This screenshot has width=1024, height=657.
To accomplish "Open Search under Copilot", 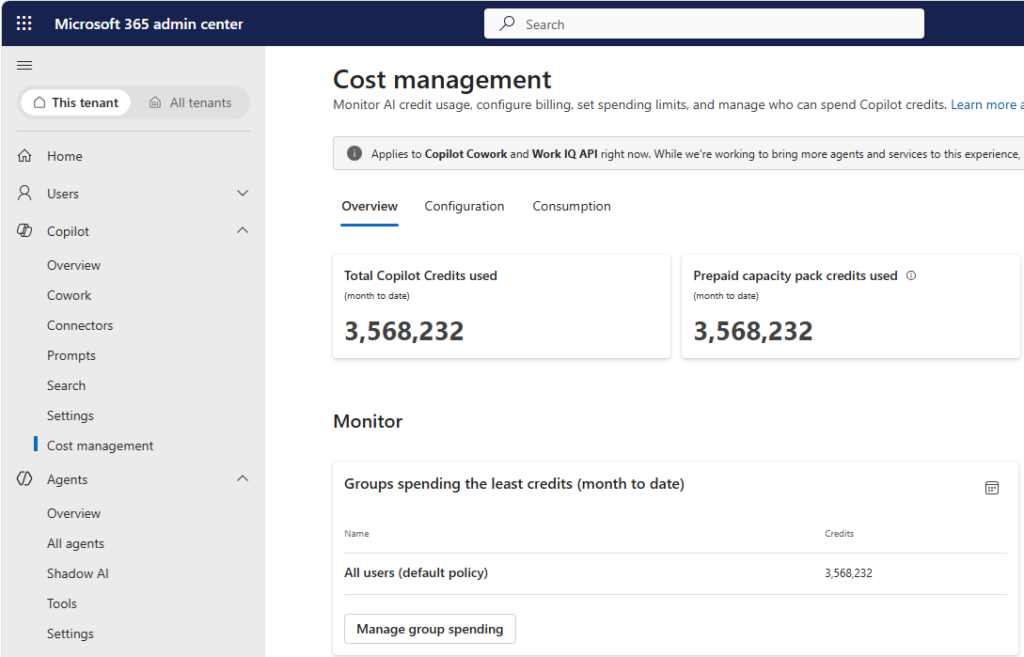I will [x=66, y=385].
